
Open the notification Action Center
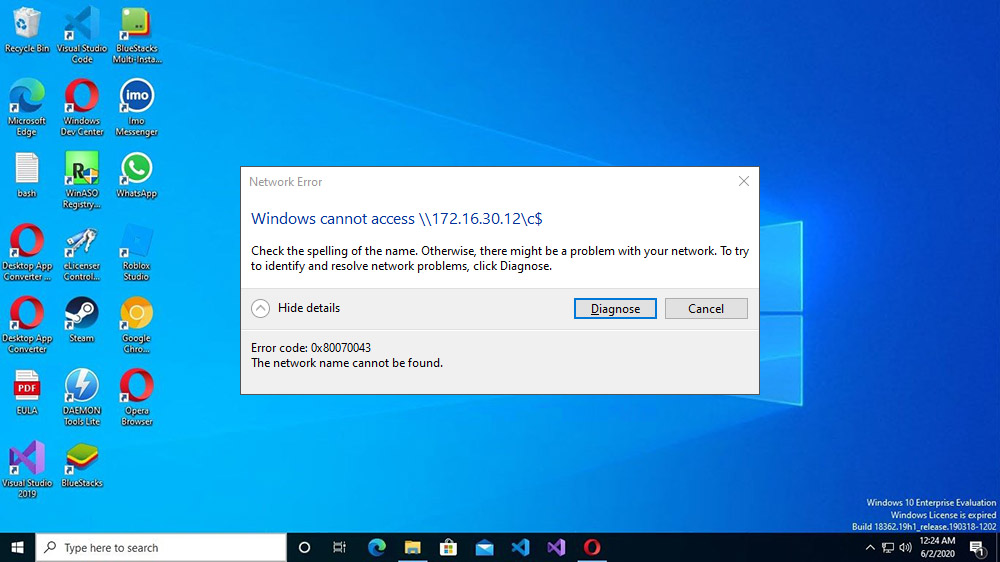(977, 547)
